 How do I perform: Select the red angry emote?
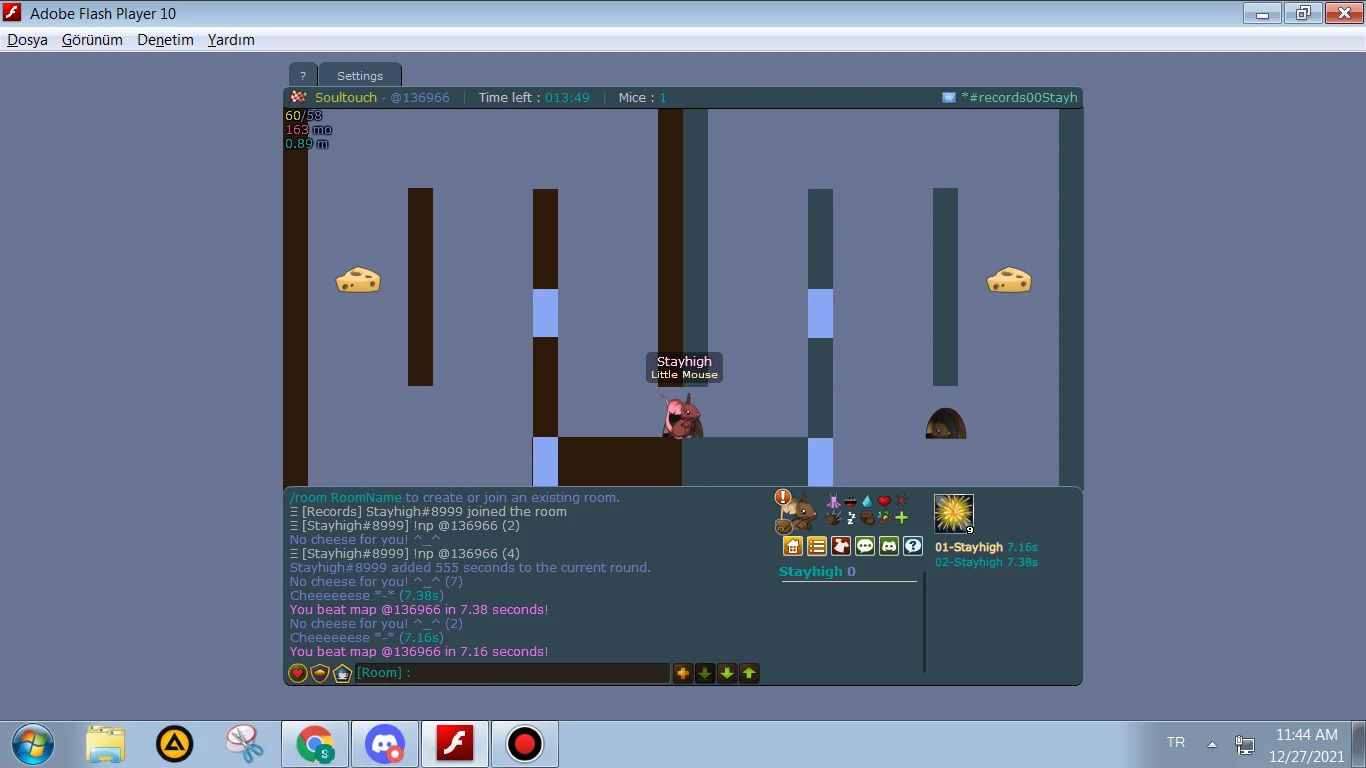point(901,501)
